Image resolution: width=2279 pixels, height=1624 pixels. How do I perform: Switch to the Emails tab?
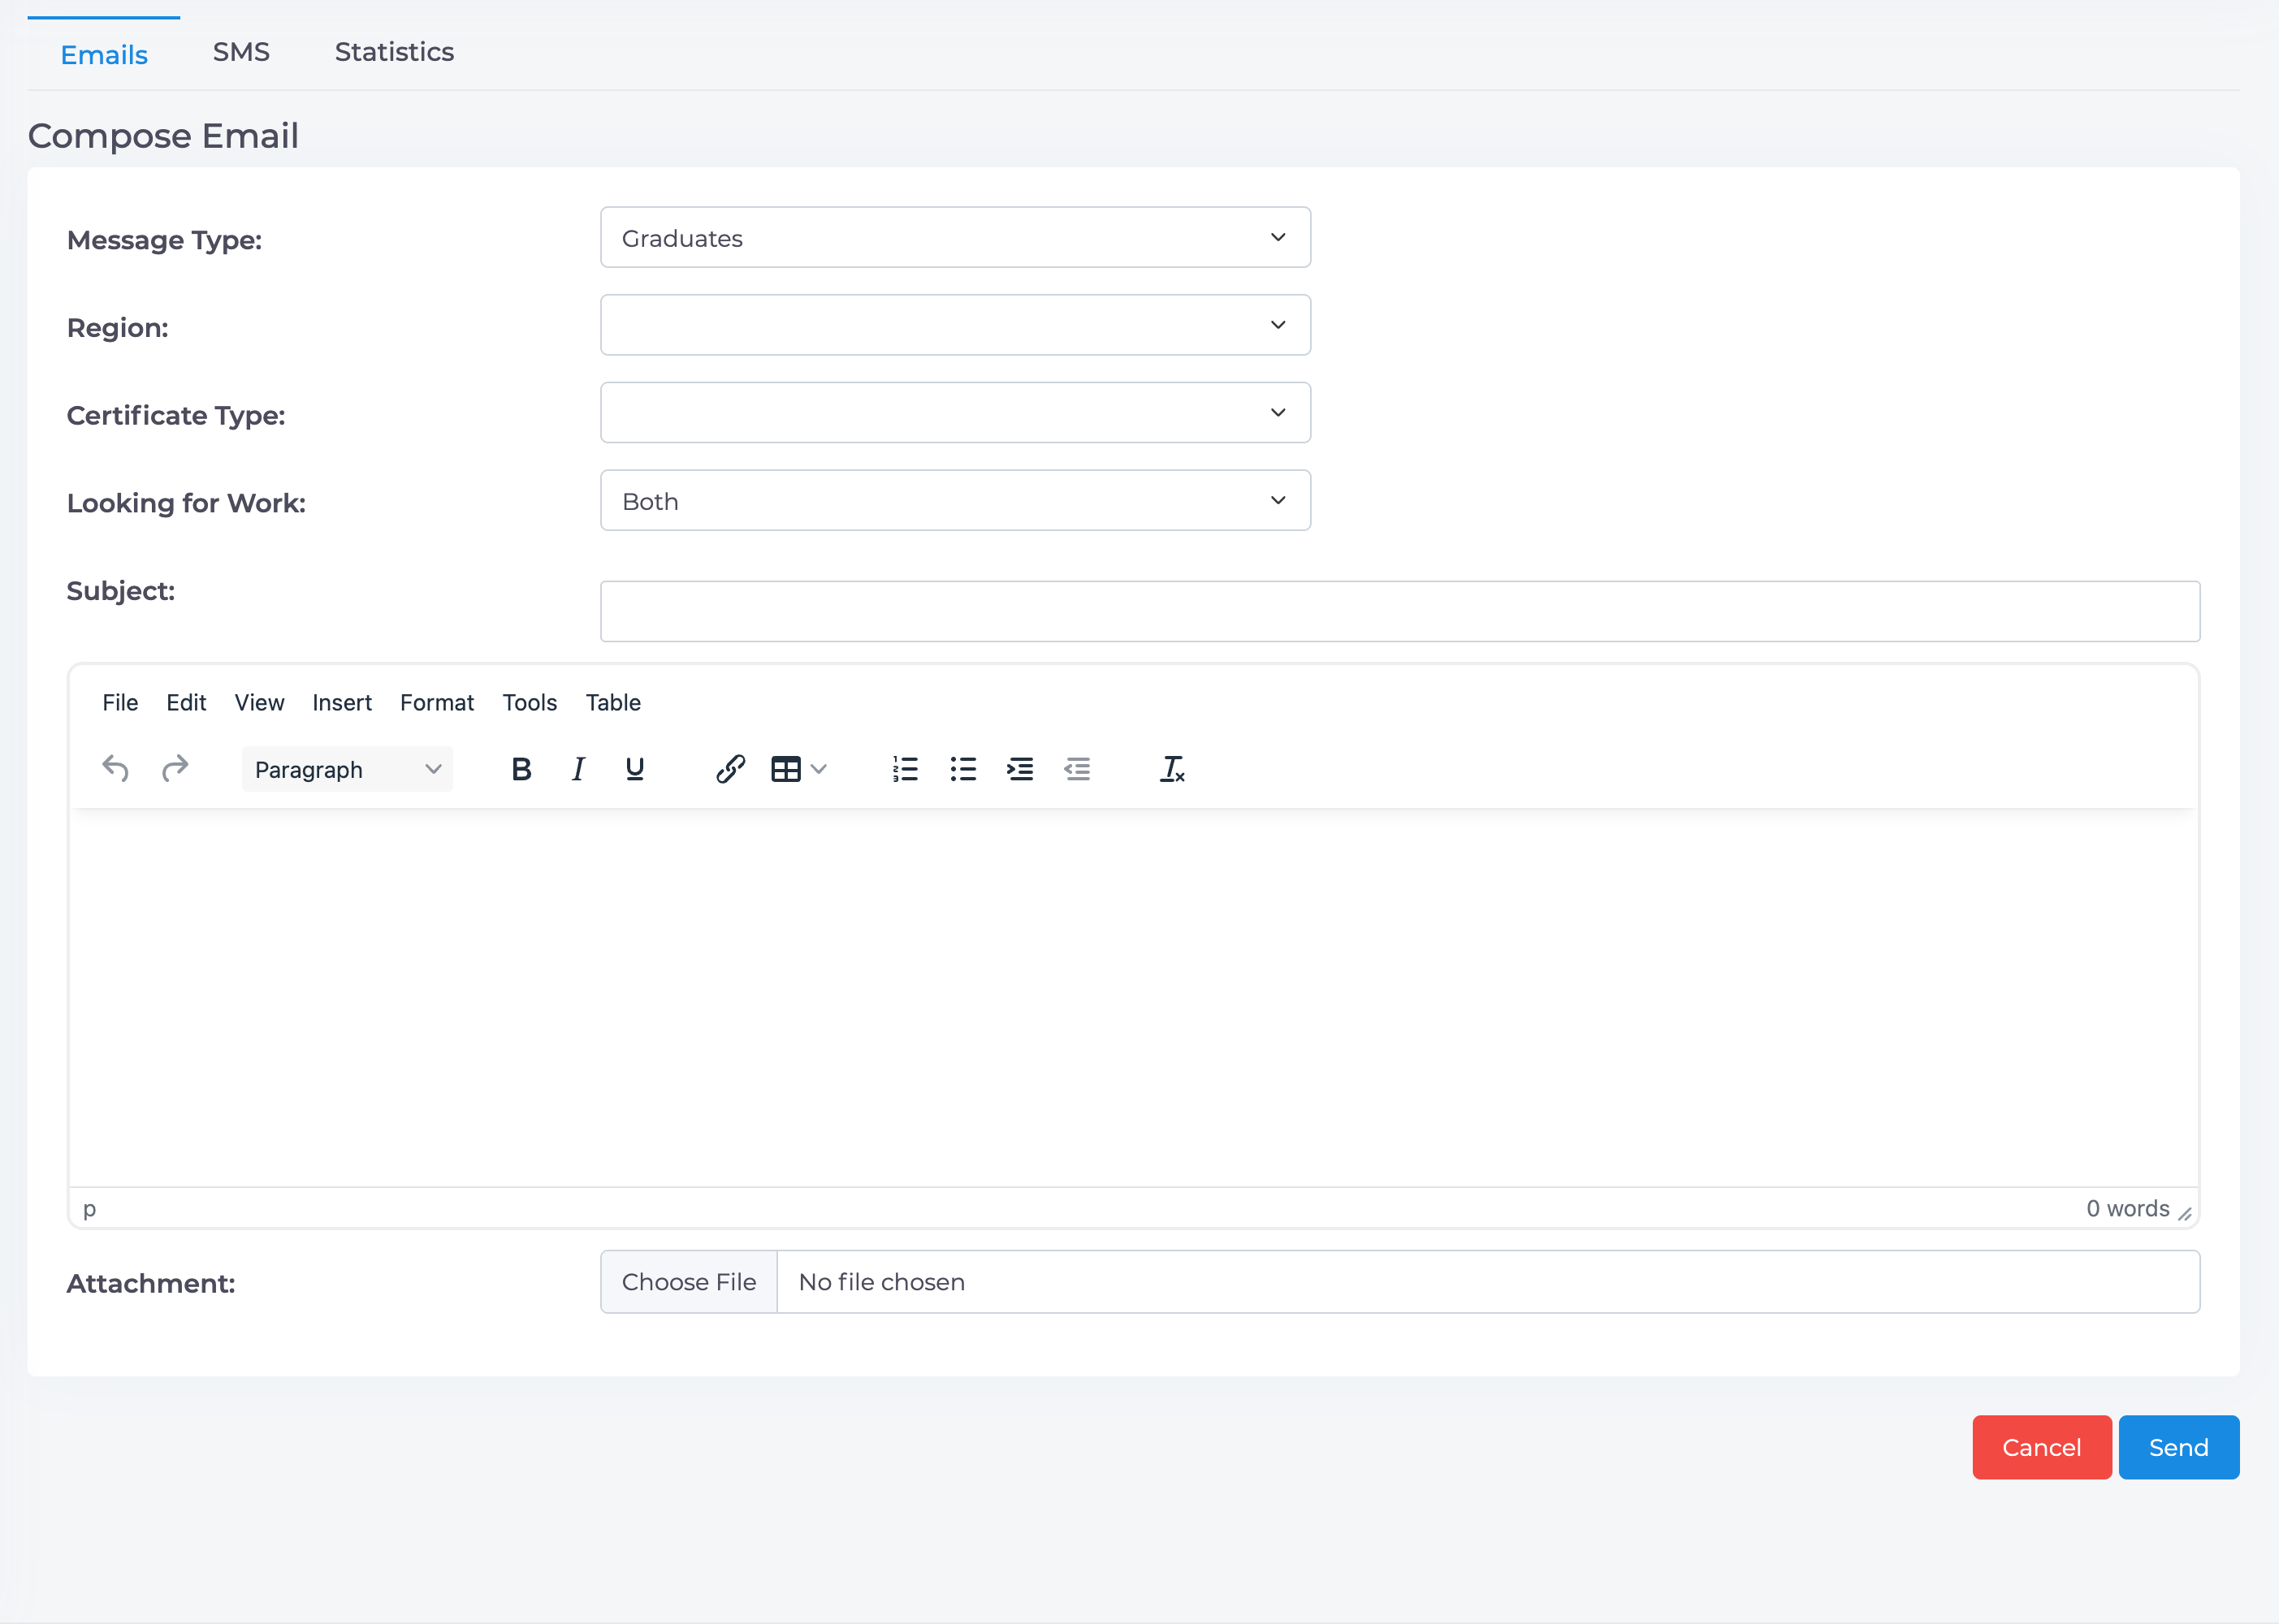click(104, 54)
